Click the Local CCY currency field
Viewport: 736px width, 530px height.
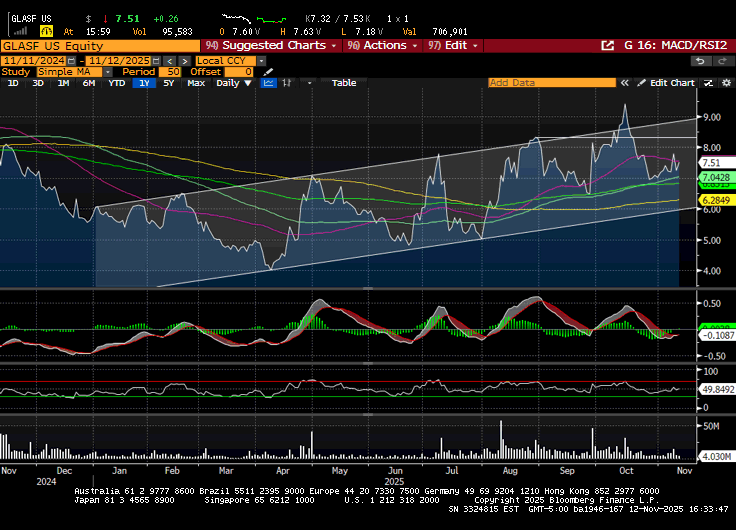(226, 61)
